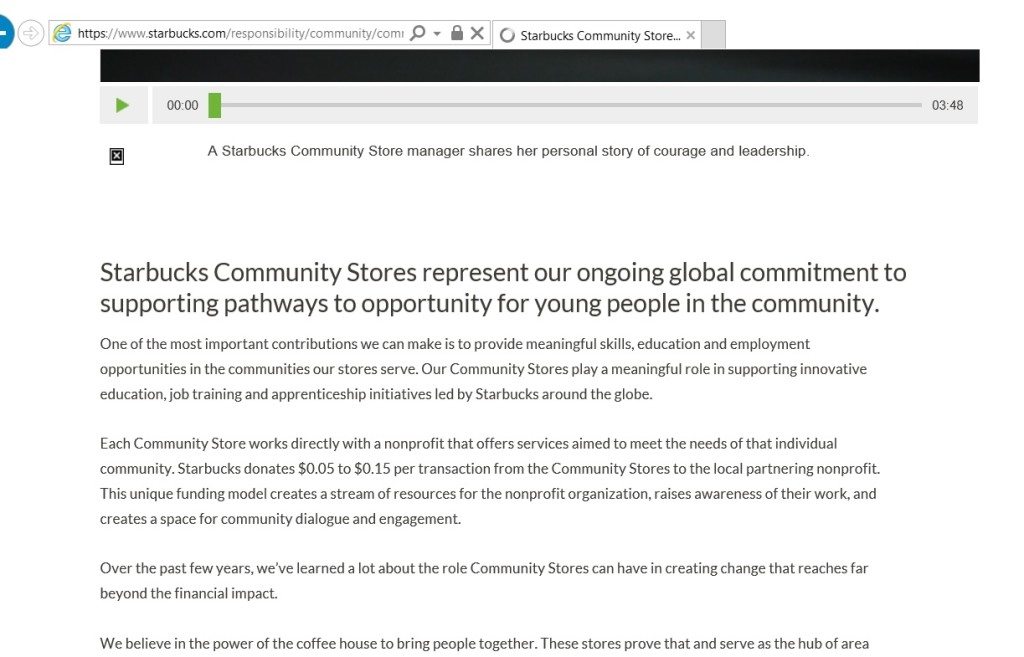Select the Starbucks Community Store tab
This screenshot has width=1024, height=657.
coord(597,35)
